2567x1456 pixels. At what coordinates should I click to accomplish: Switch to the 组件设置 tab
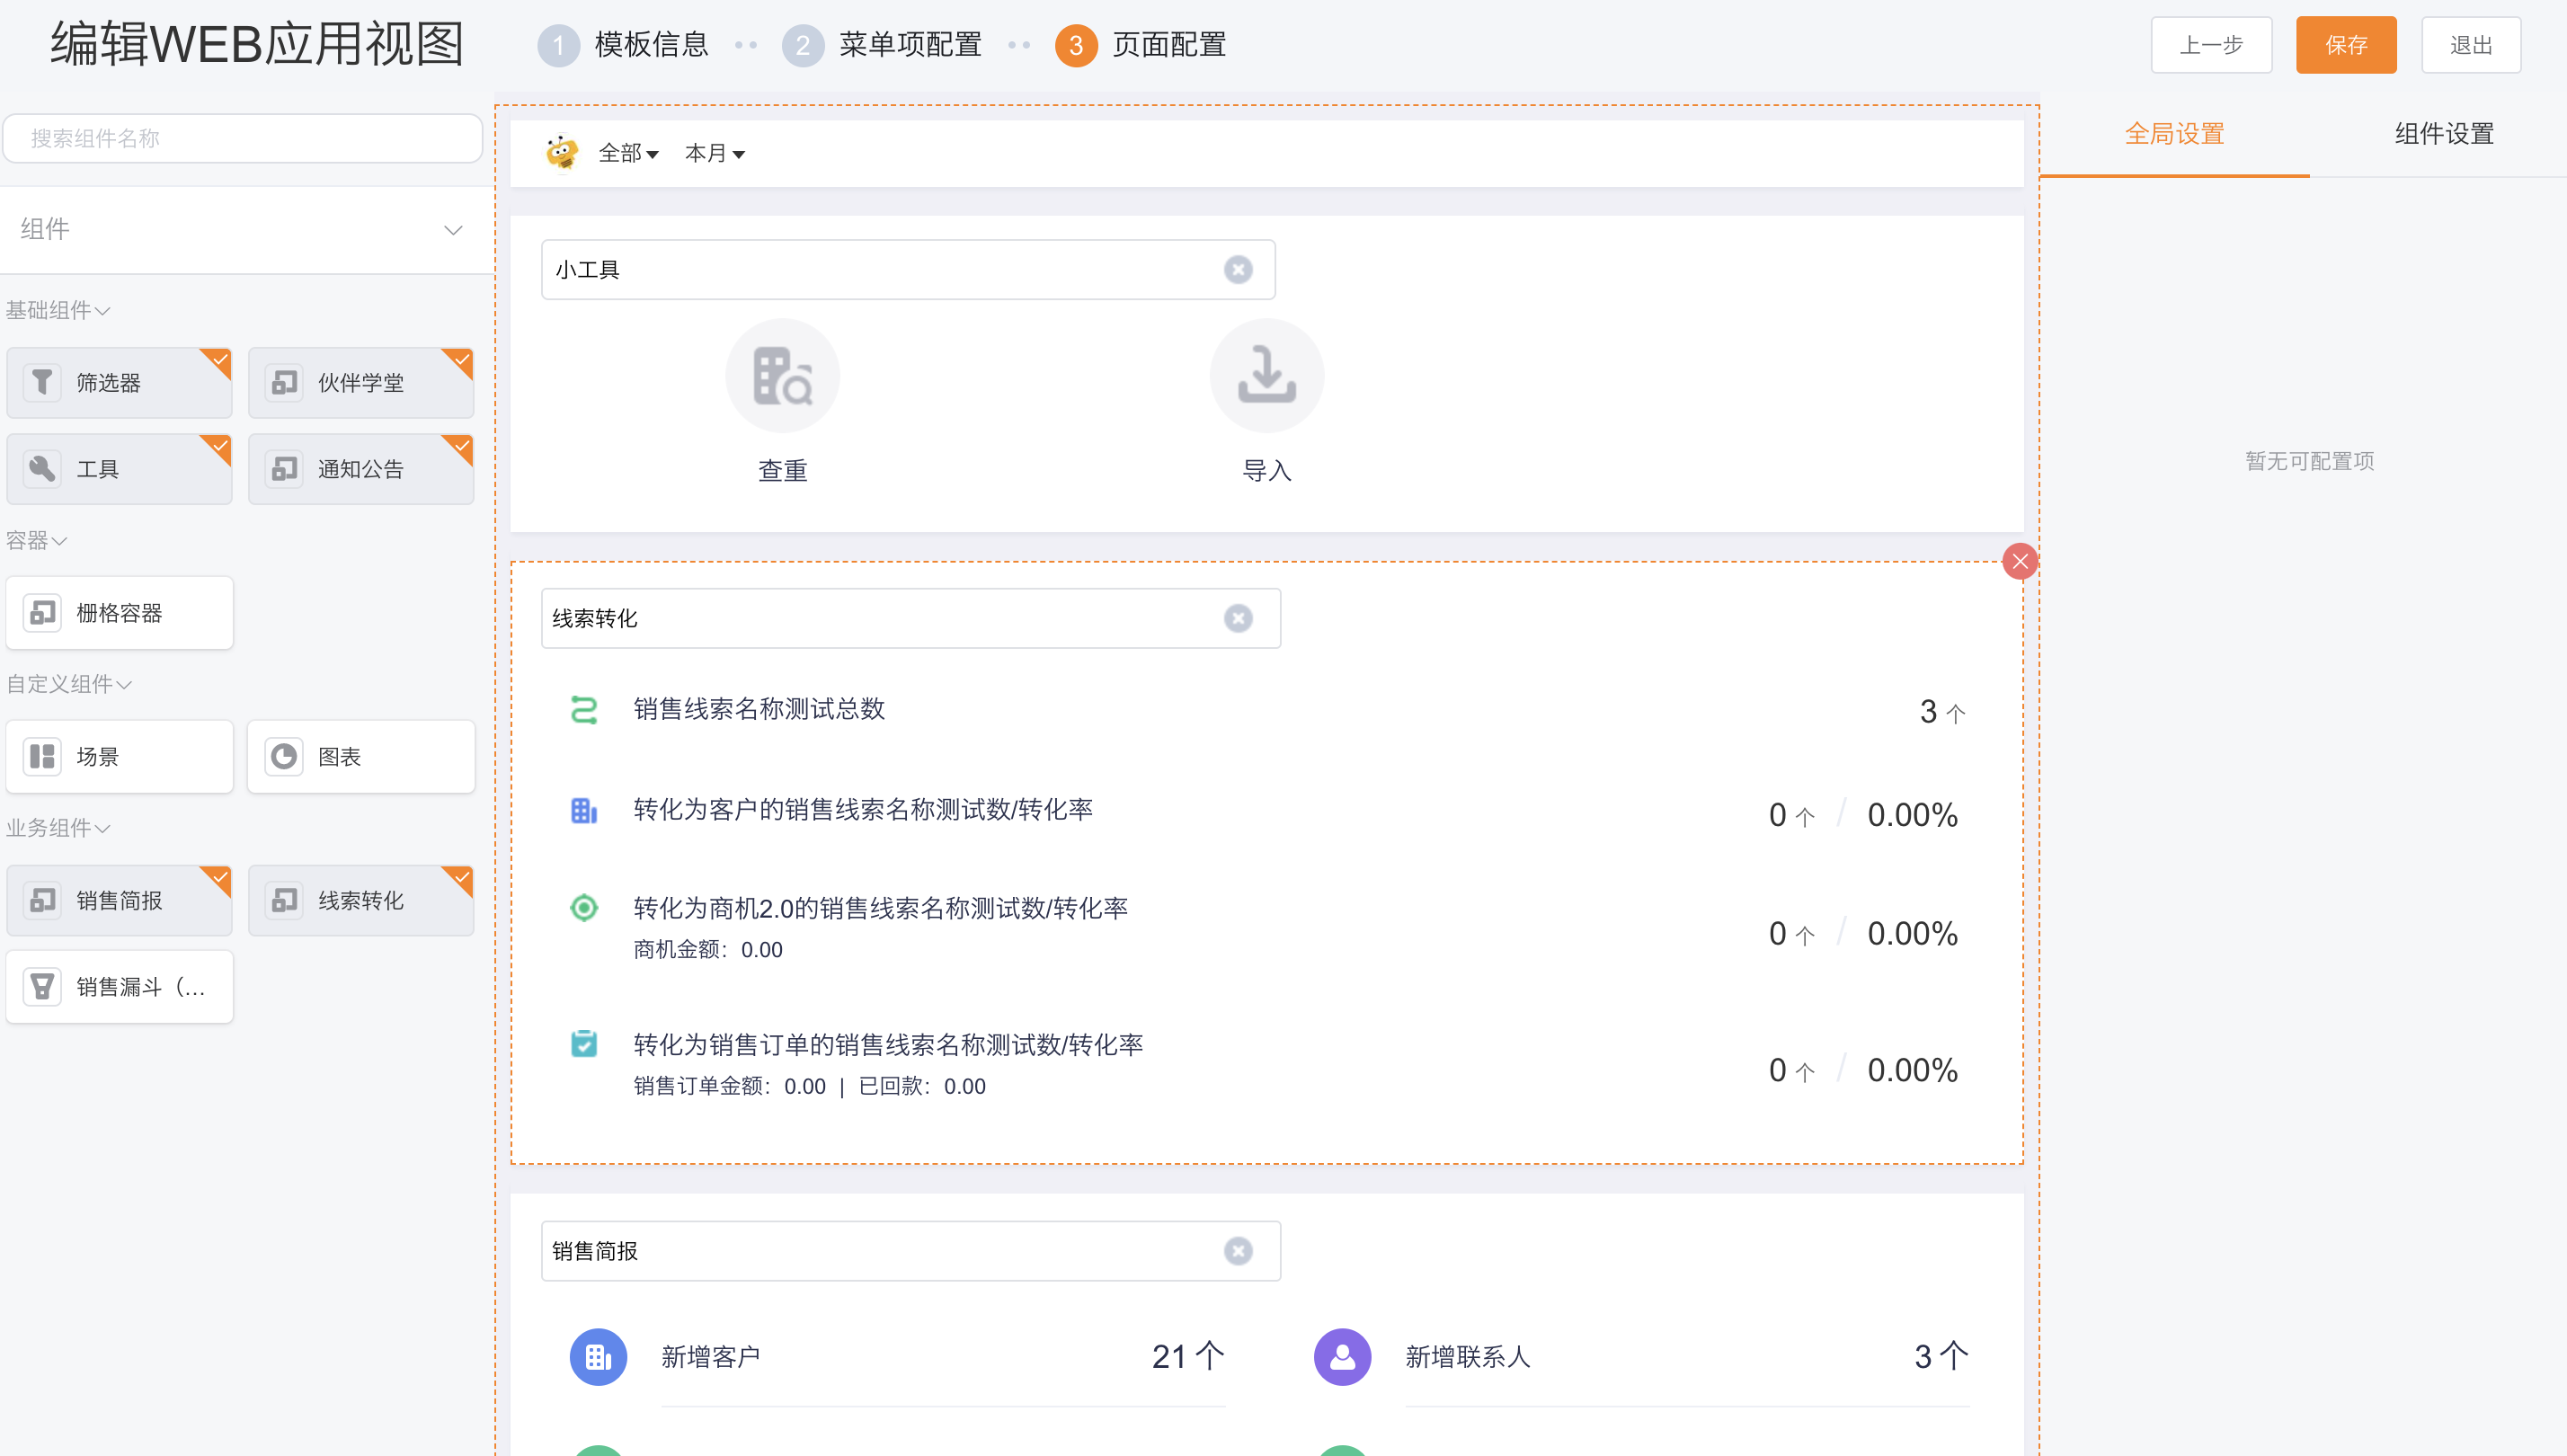tap(2443, 134)
